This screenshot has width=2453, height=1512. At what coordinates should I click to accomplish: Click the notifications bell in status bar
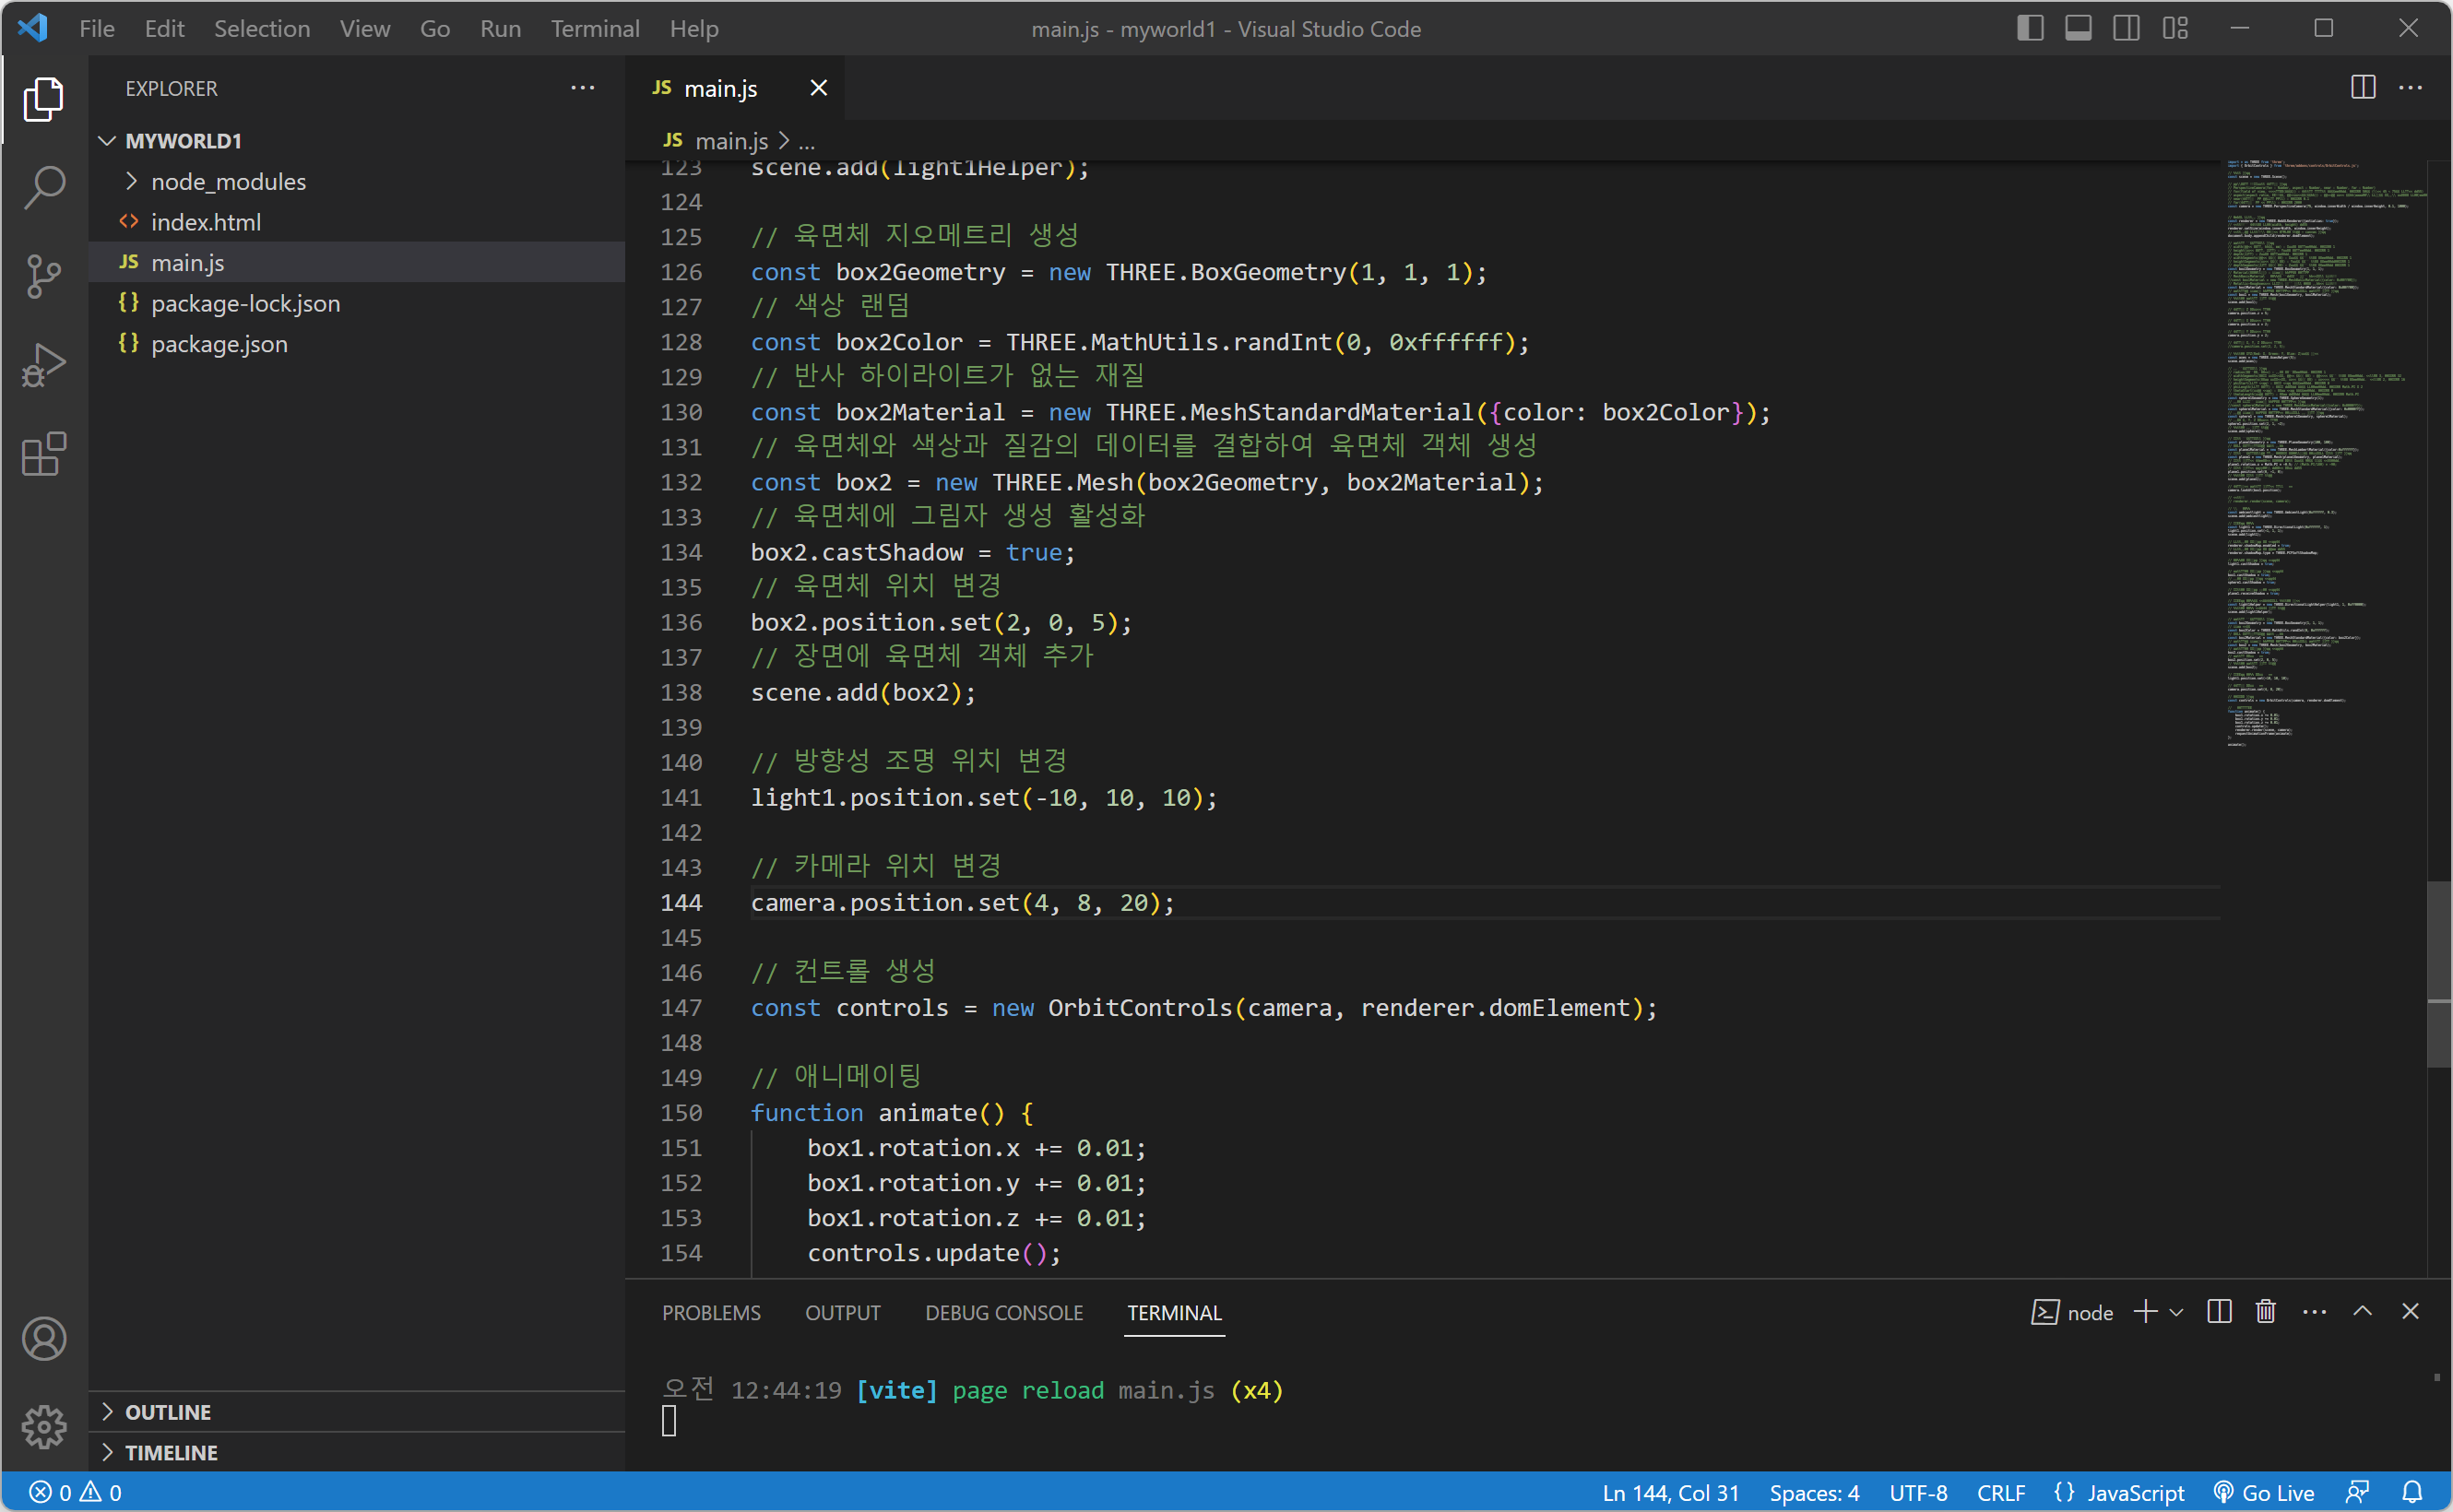pos(2412,1493)
